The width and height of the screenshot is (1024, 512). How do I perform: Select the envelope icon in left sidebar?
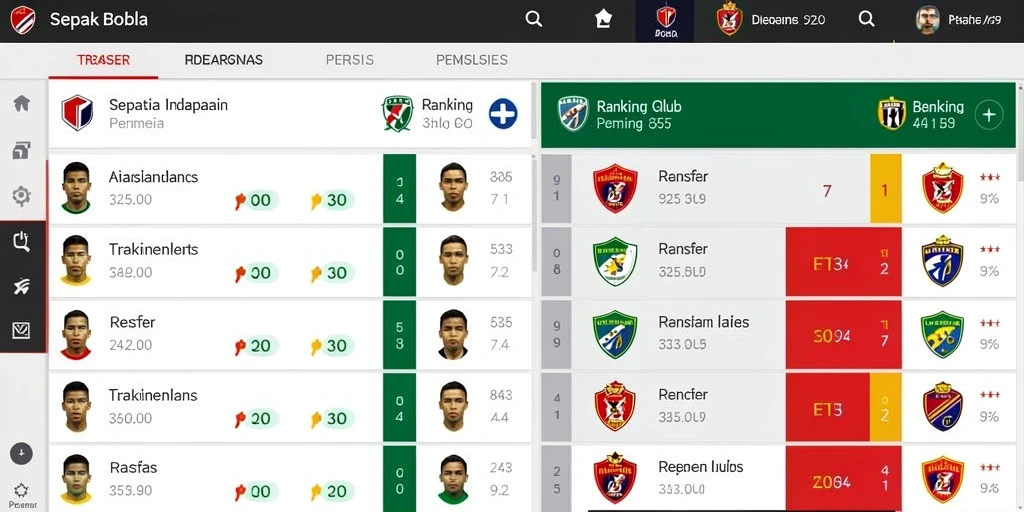pyautogui.click(x=22, y=331)
